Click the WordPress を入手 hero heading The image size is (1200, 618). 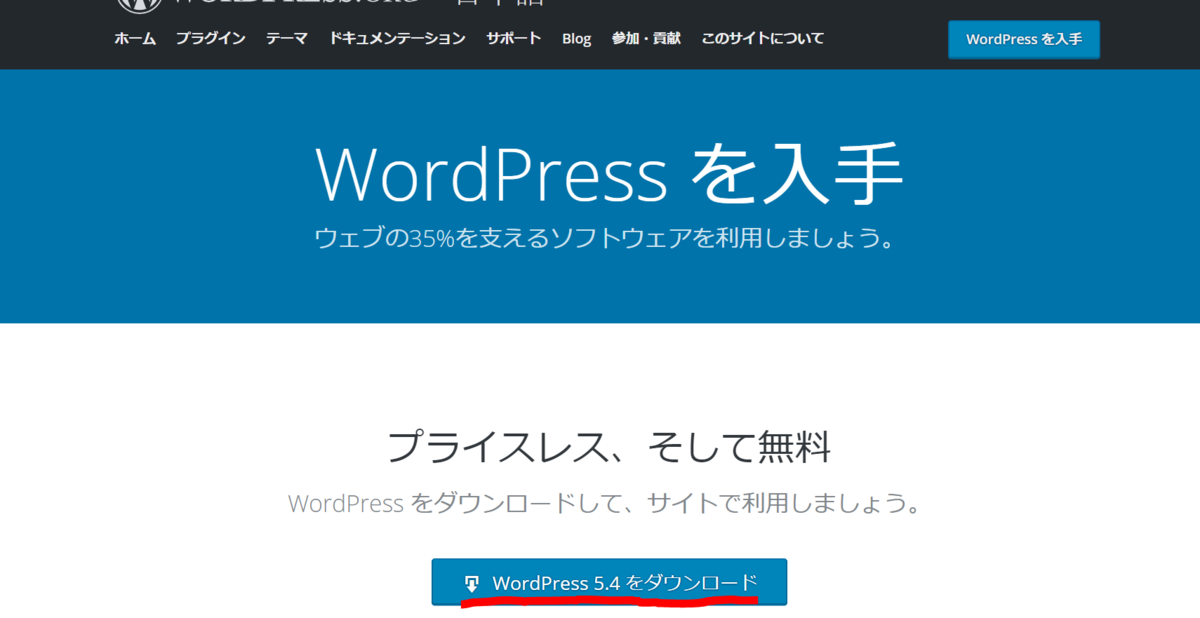(609, 174)
